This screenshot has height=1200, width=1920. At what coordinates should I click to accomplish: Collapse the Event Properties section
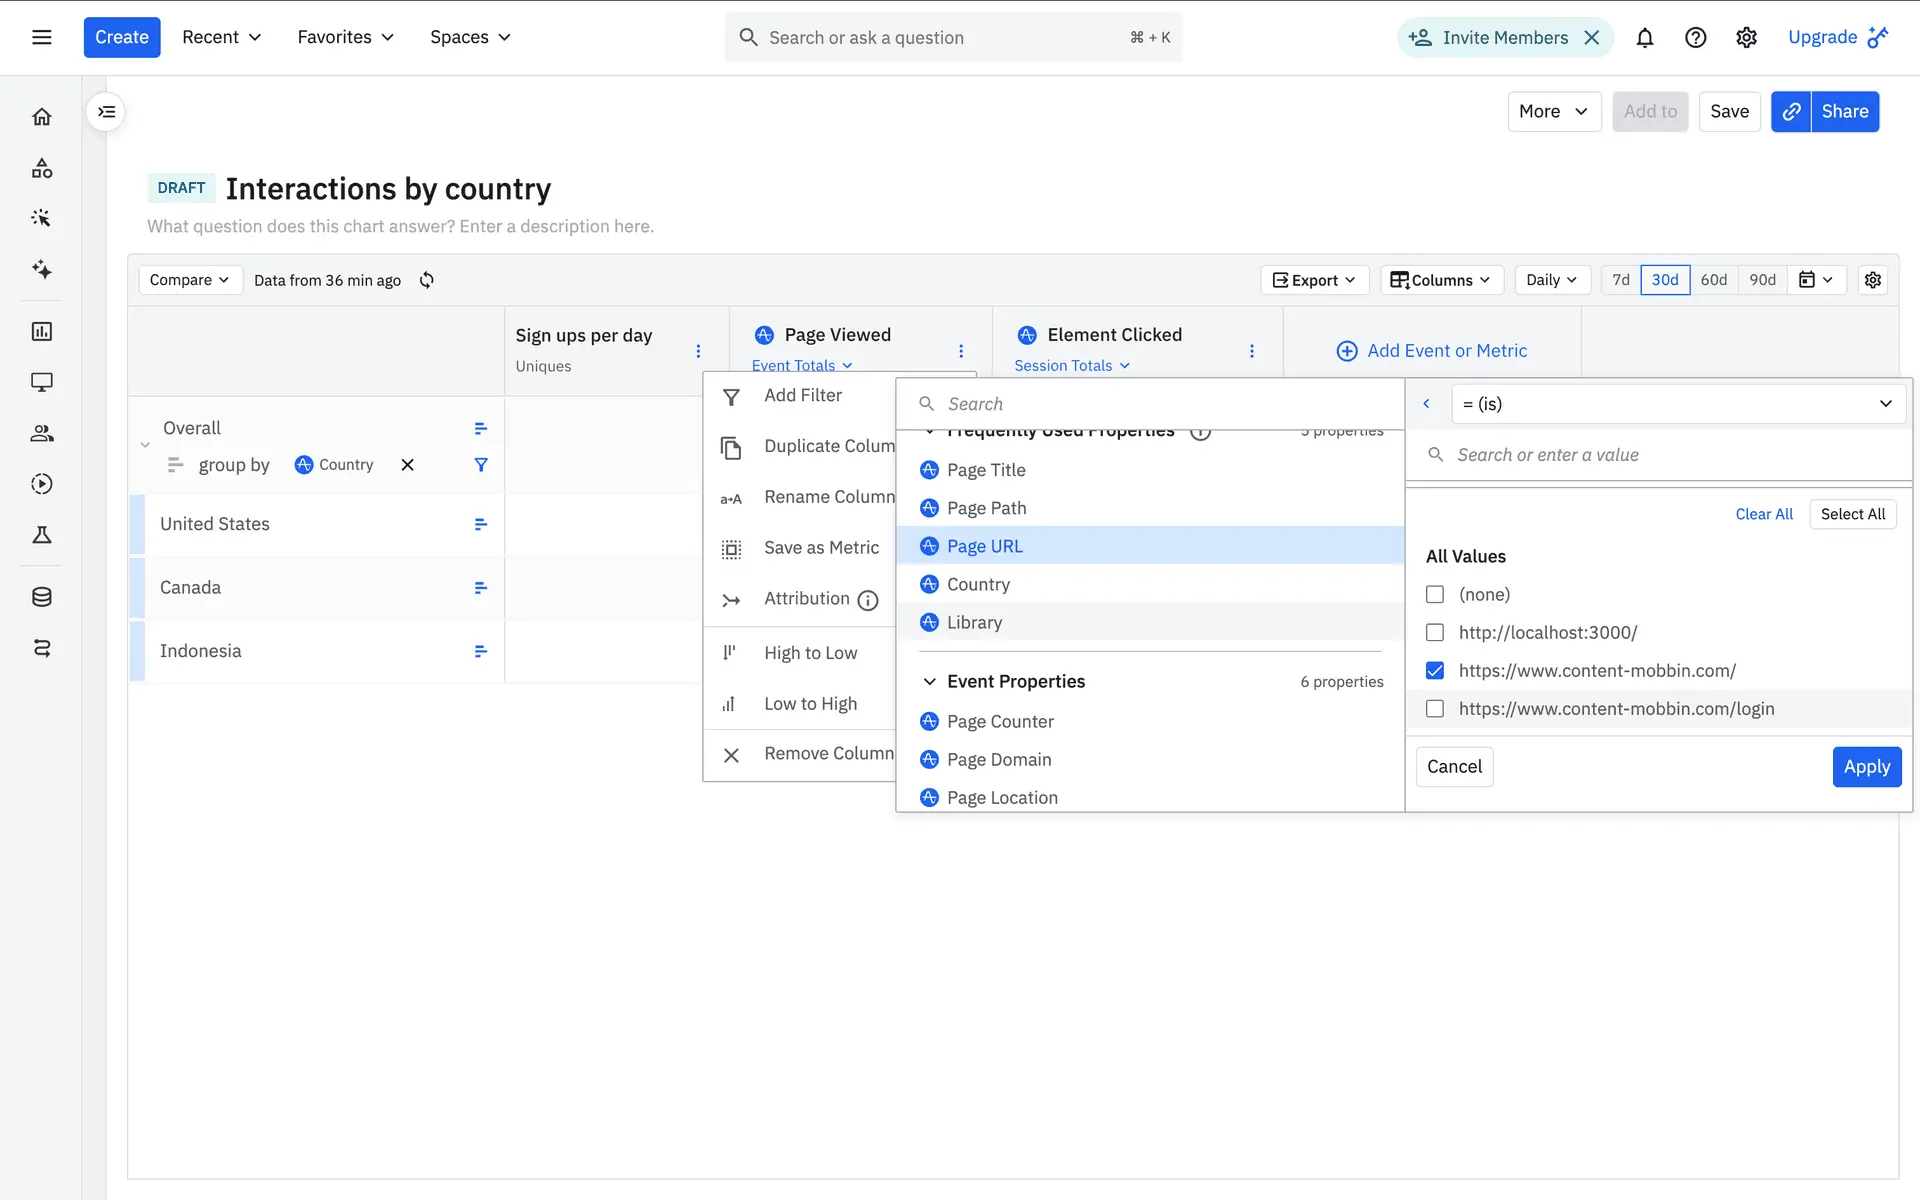(929, 682)
